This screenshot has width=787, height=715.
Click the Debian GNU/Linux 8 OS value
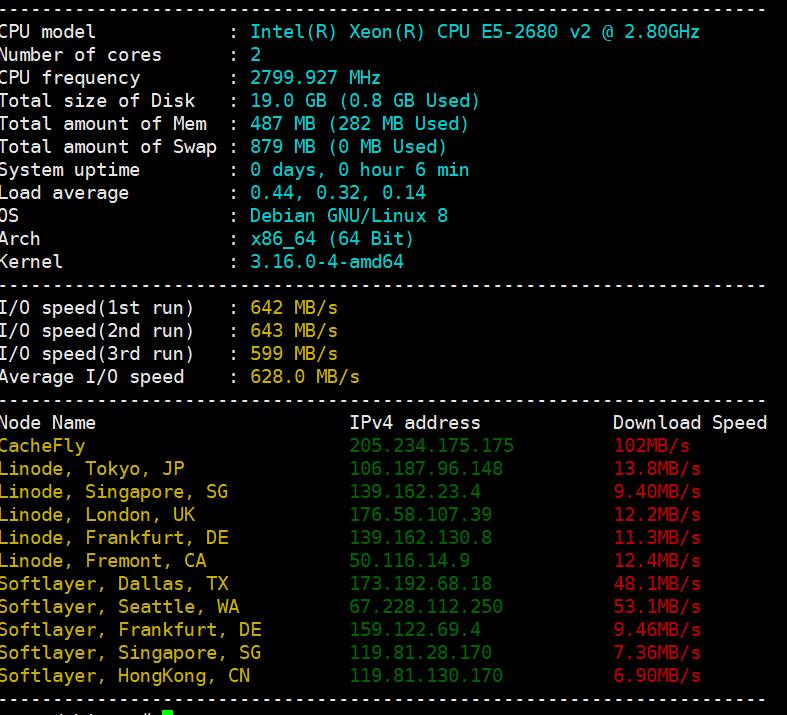(349, 216)
